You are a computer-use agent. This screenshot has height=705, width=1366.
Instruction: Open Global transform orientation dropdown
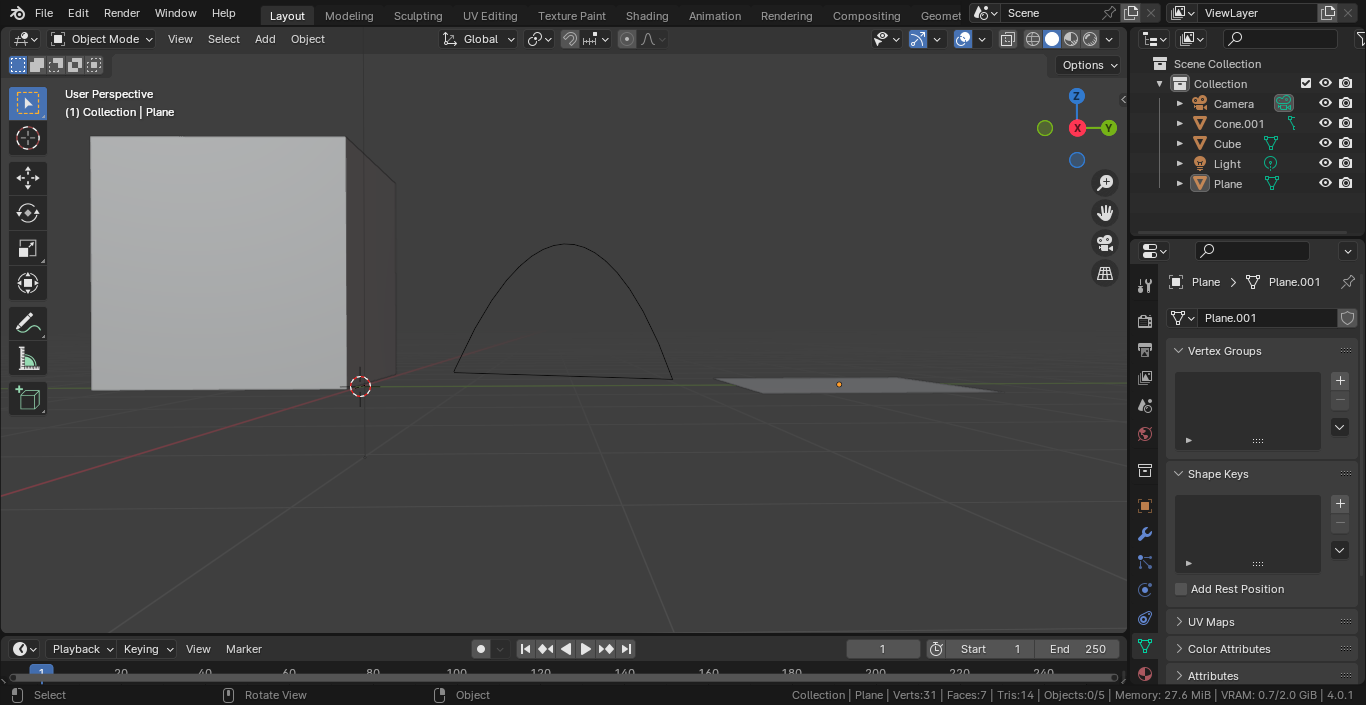480,39
